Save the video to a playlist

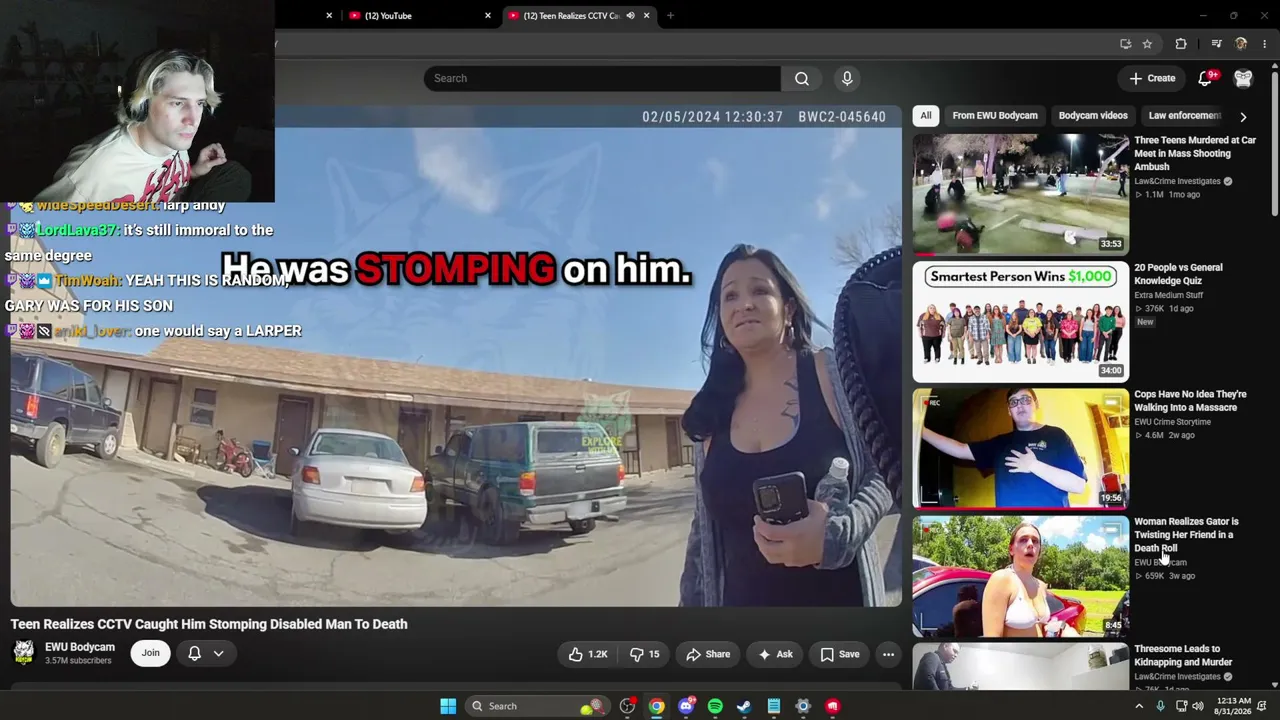coord(840,654)
